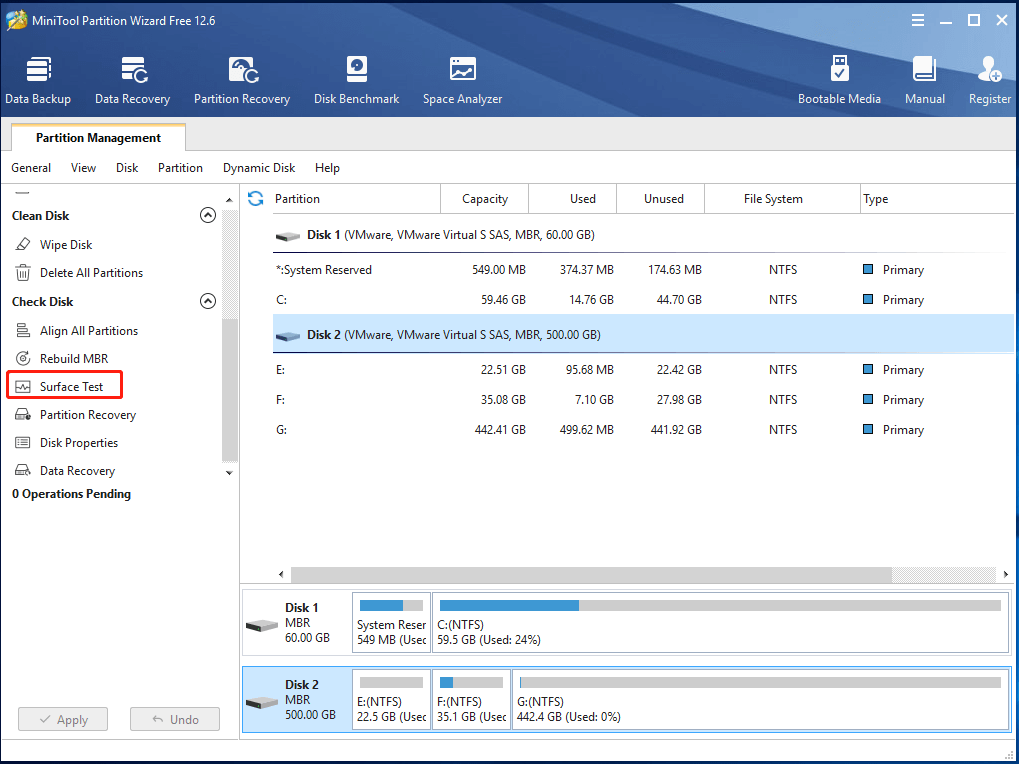
Task: Open the General menu
Action: [x=31, y=168]
